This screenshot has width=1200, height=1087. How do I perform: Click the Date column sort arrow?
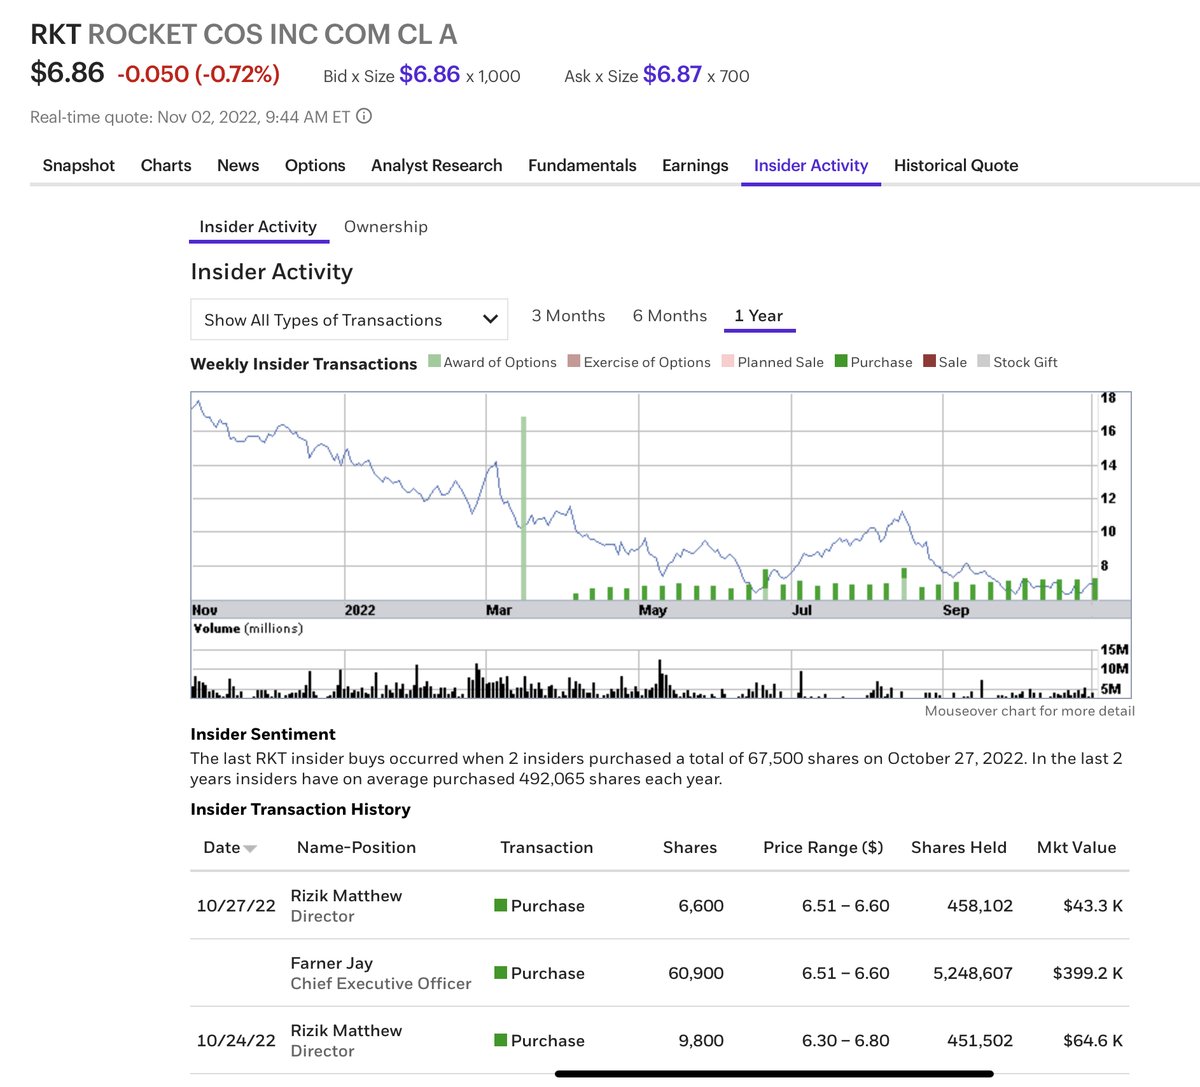coord(250,849)
